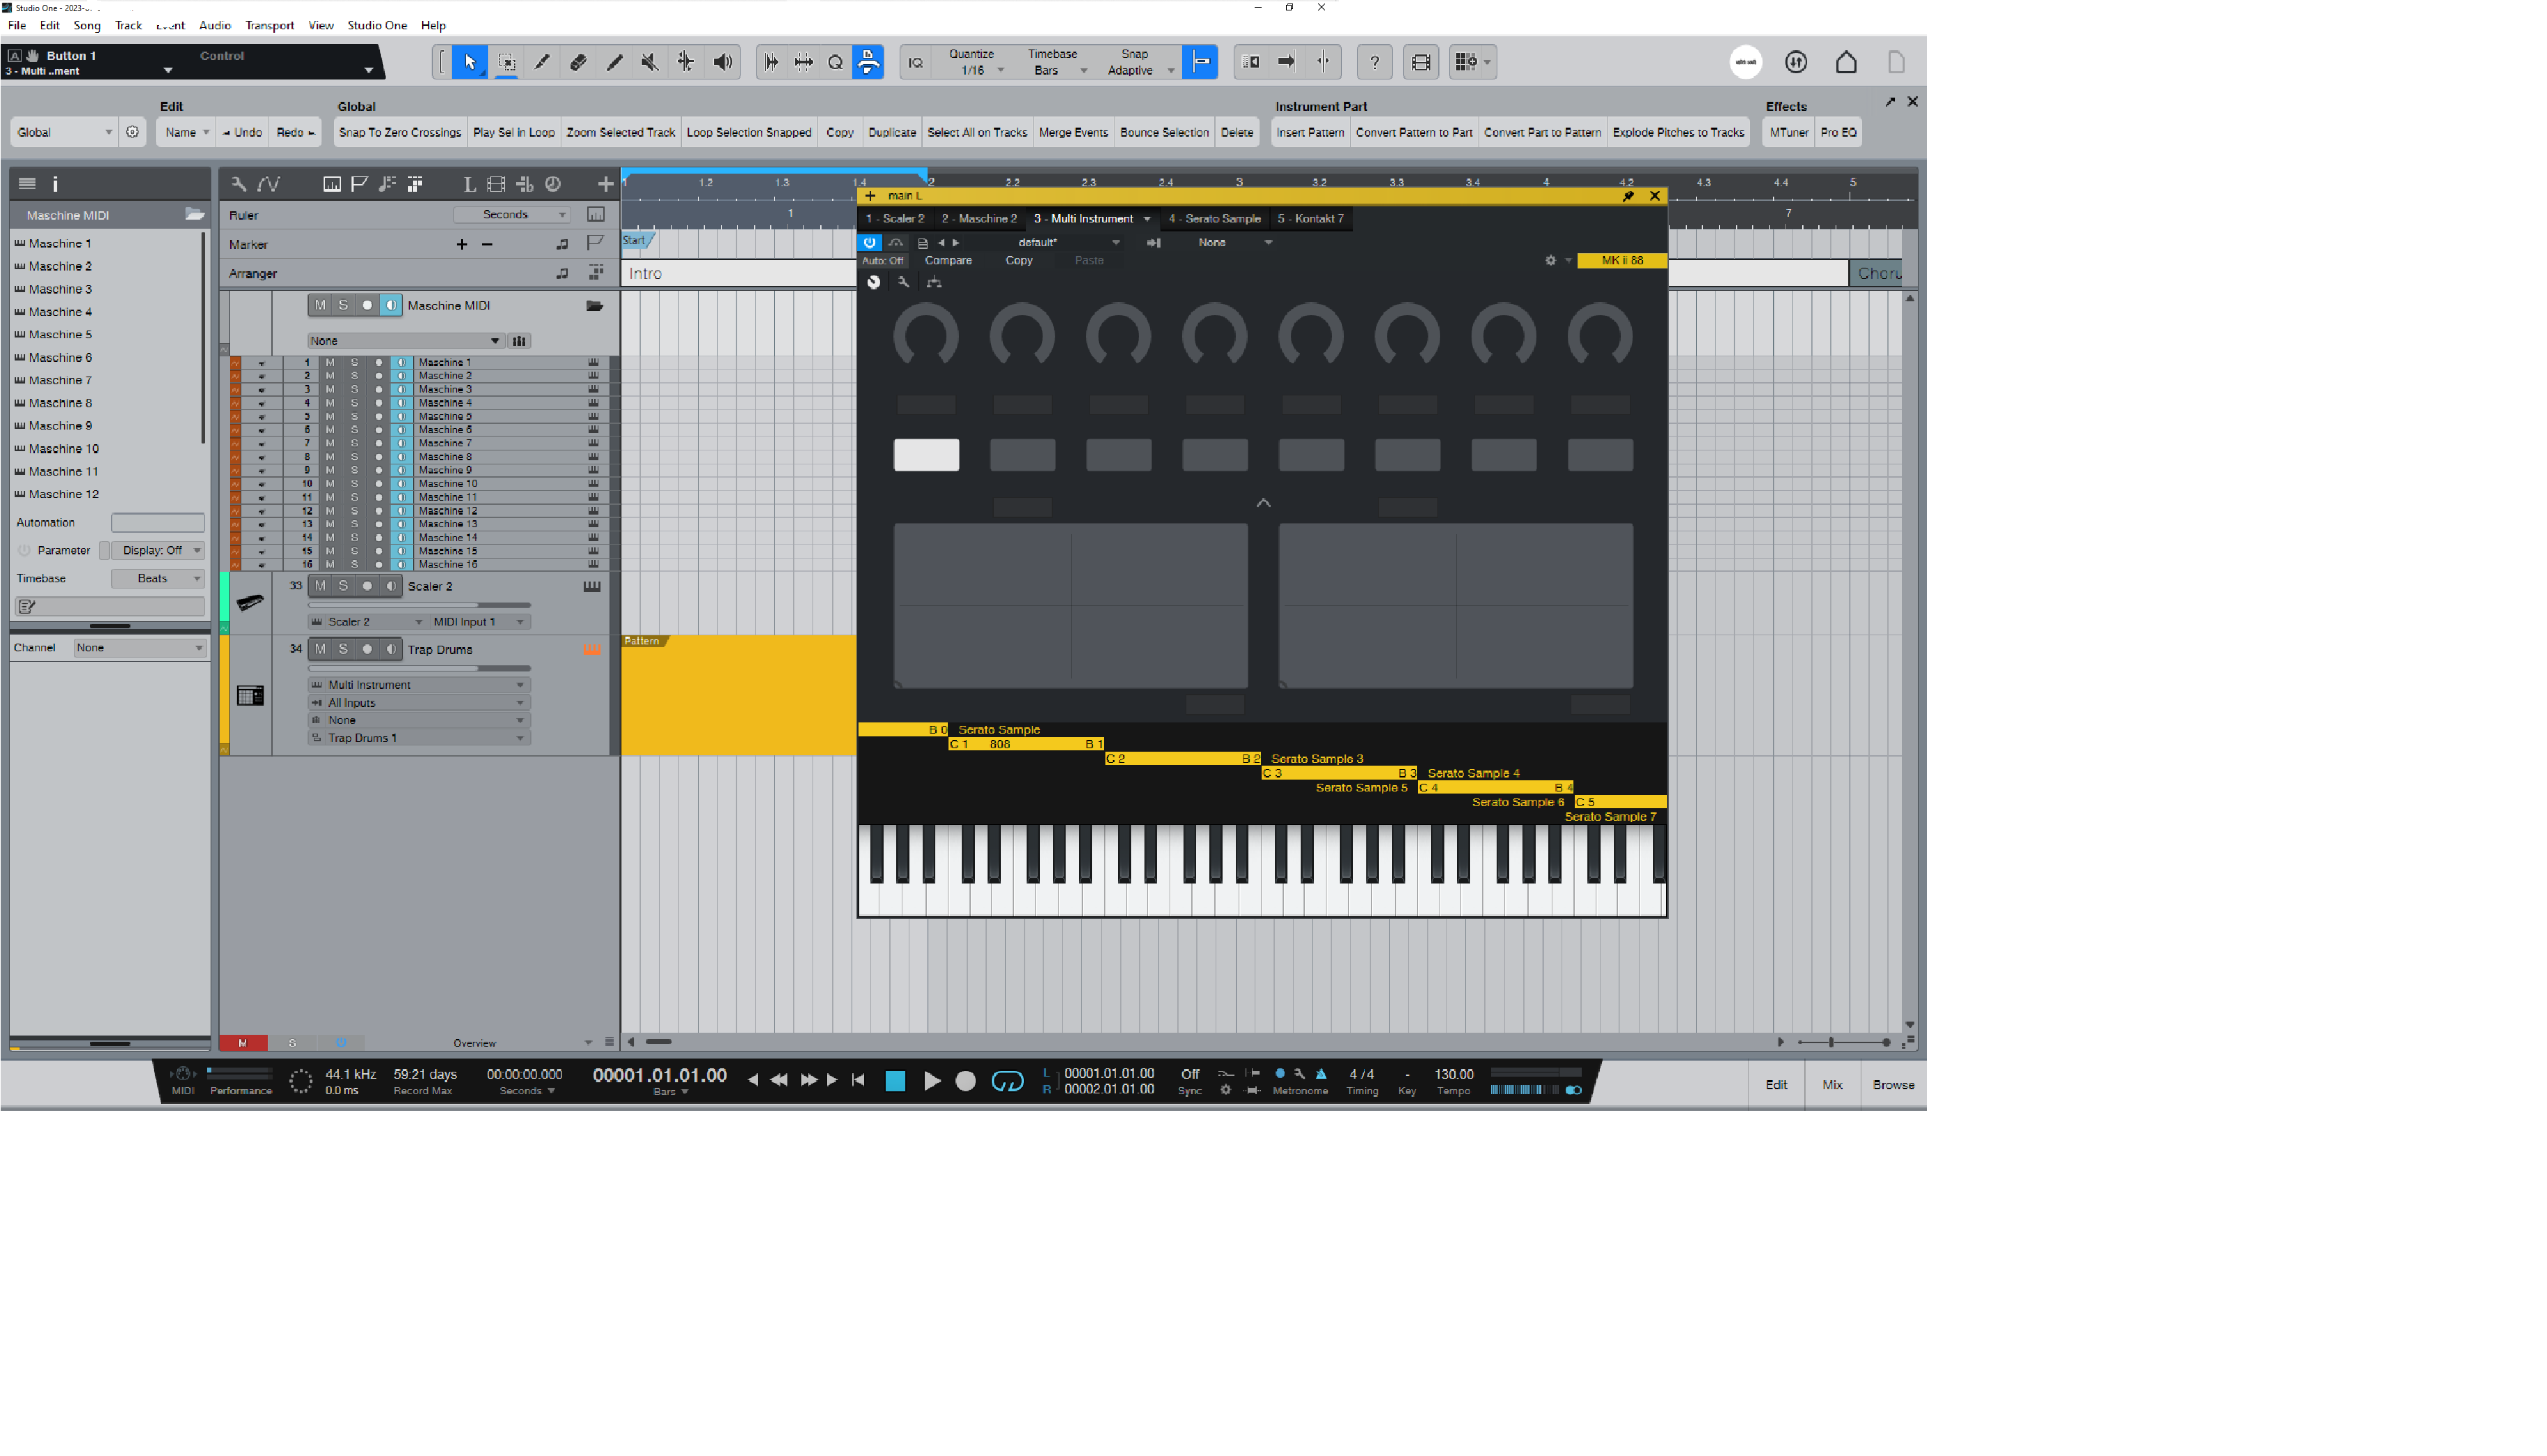The image size is (2547, 1456).
Task: Start playback with the Play button
Action: [931, 1081]
